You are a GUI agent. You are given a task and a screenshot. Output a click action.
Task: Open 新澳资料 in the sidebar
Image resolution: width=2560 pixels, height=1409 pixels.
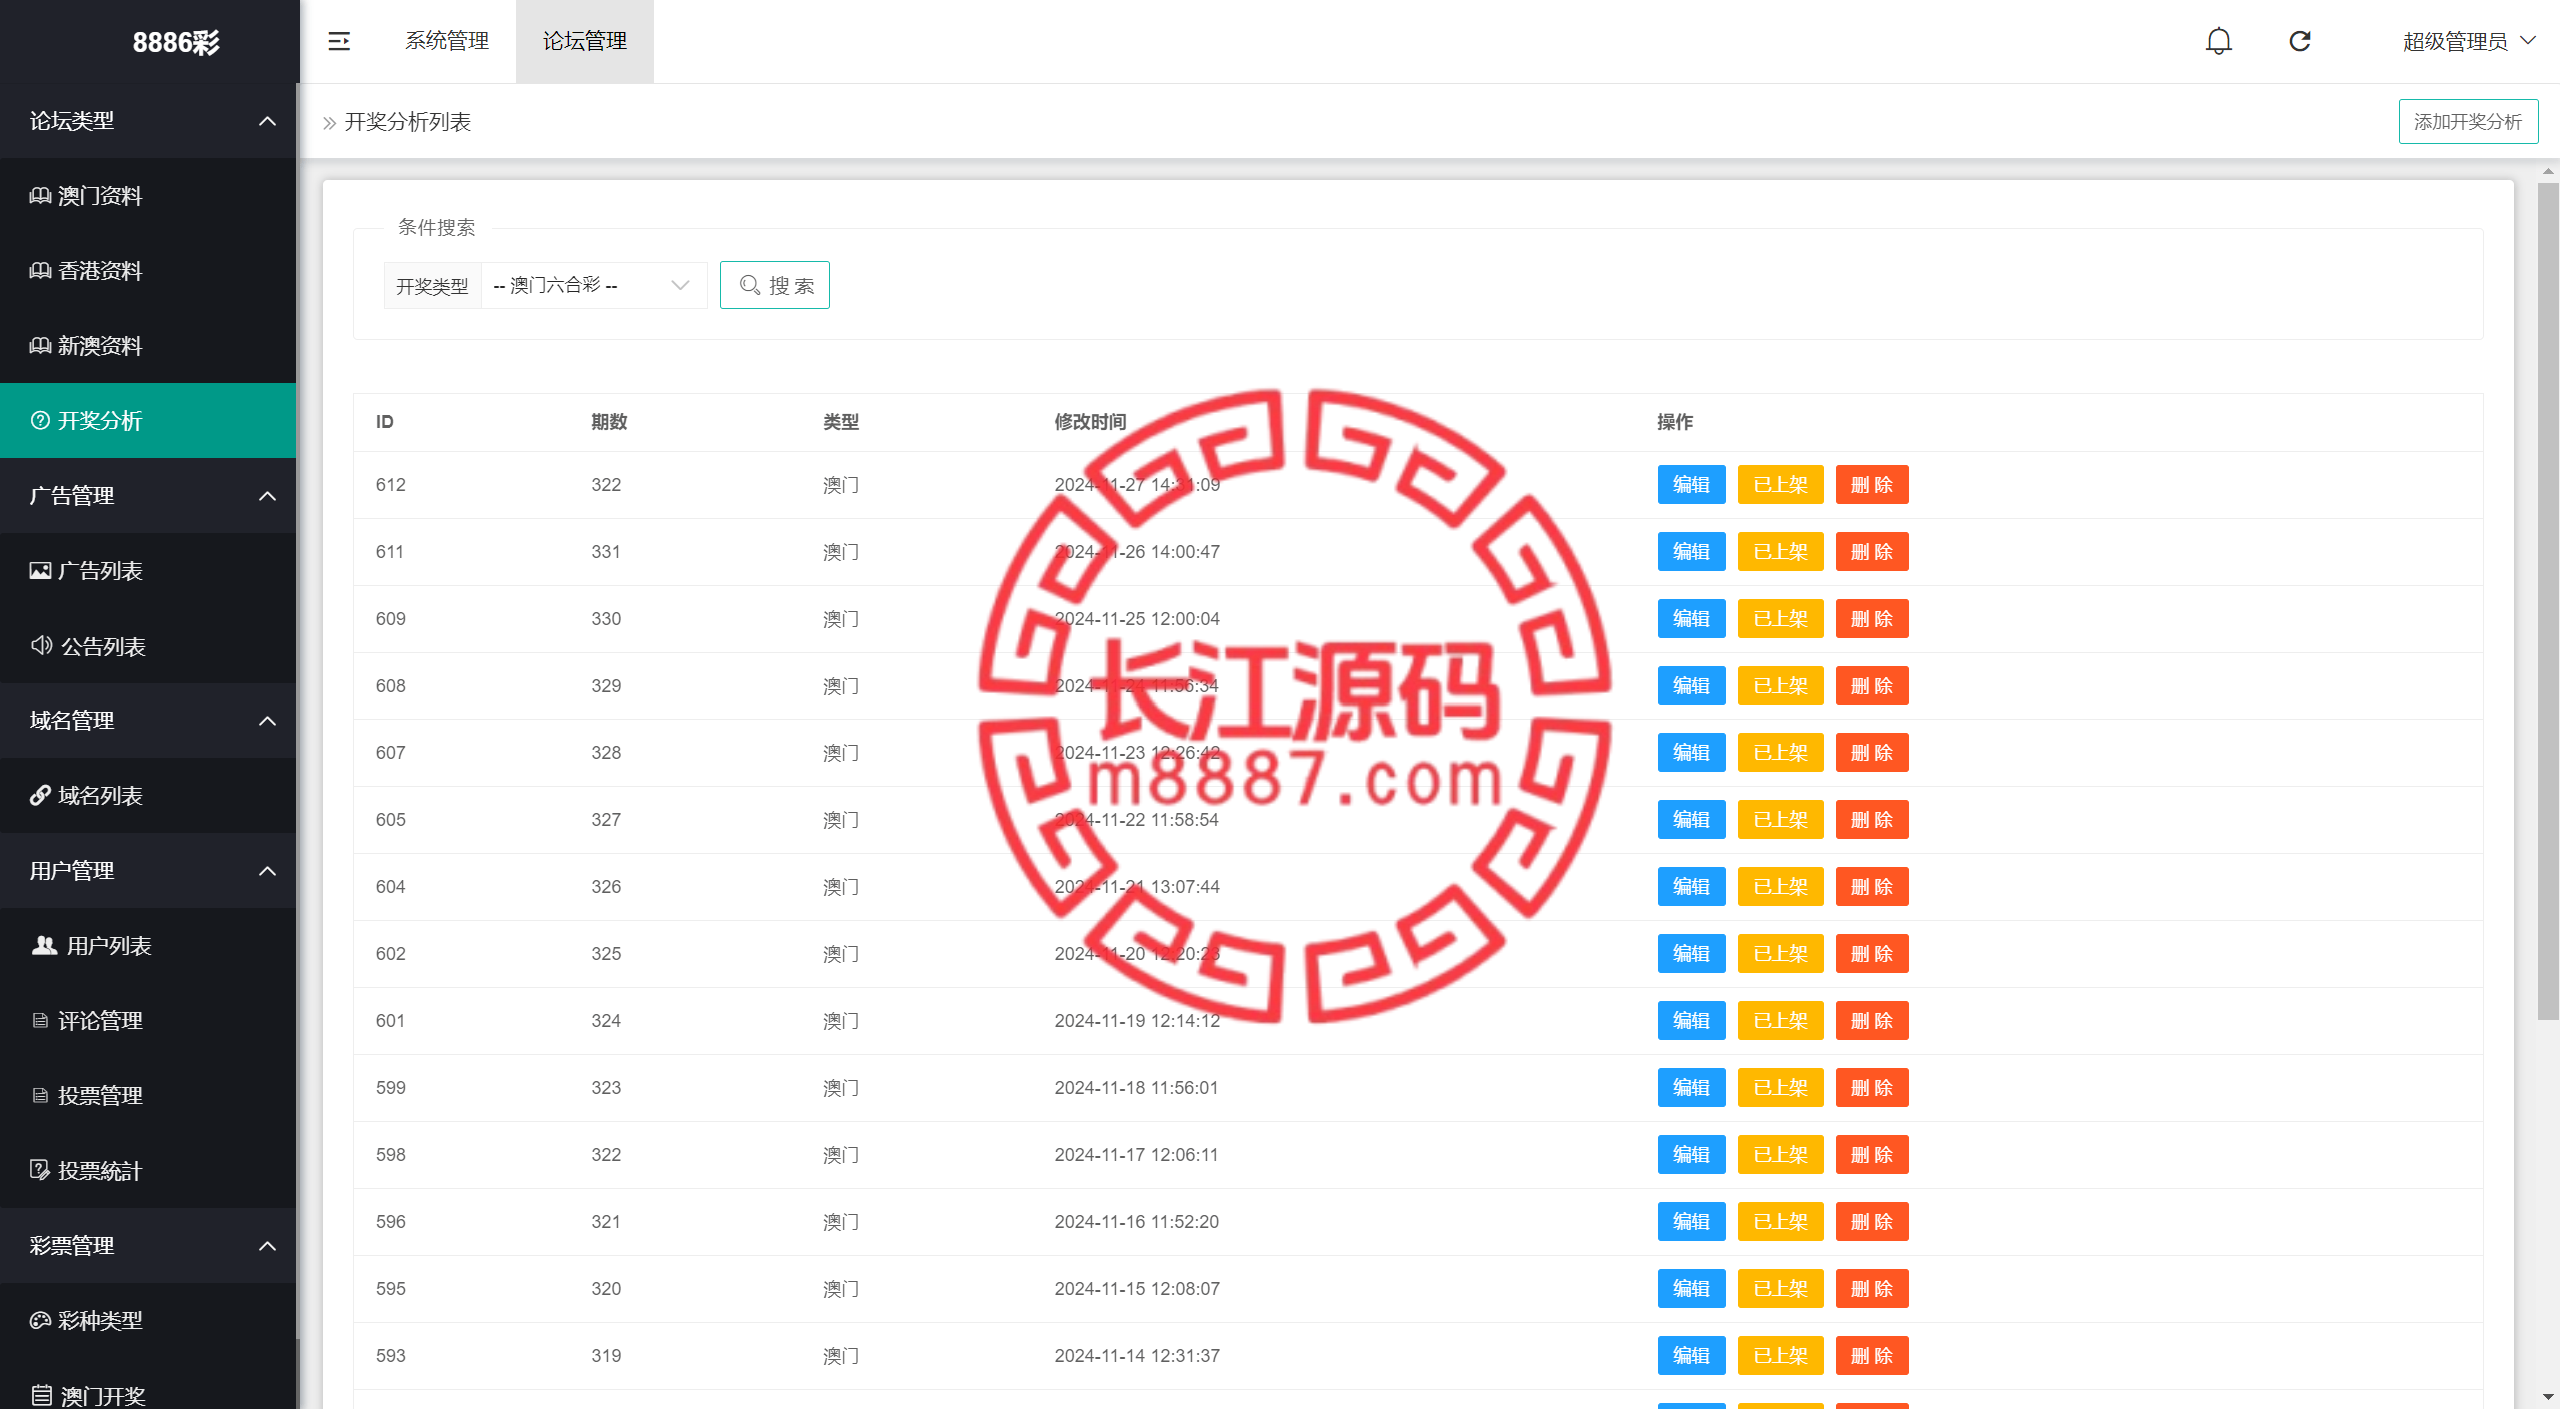148,346
